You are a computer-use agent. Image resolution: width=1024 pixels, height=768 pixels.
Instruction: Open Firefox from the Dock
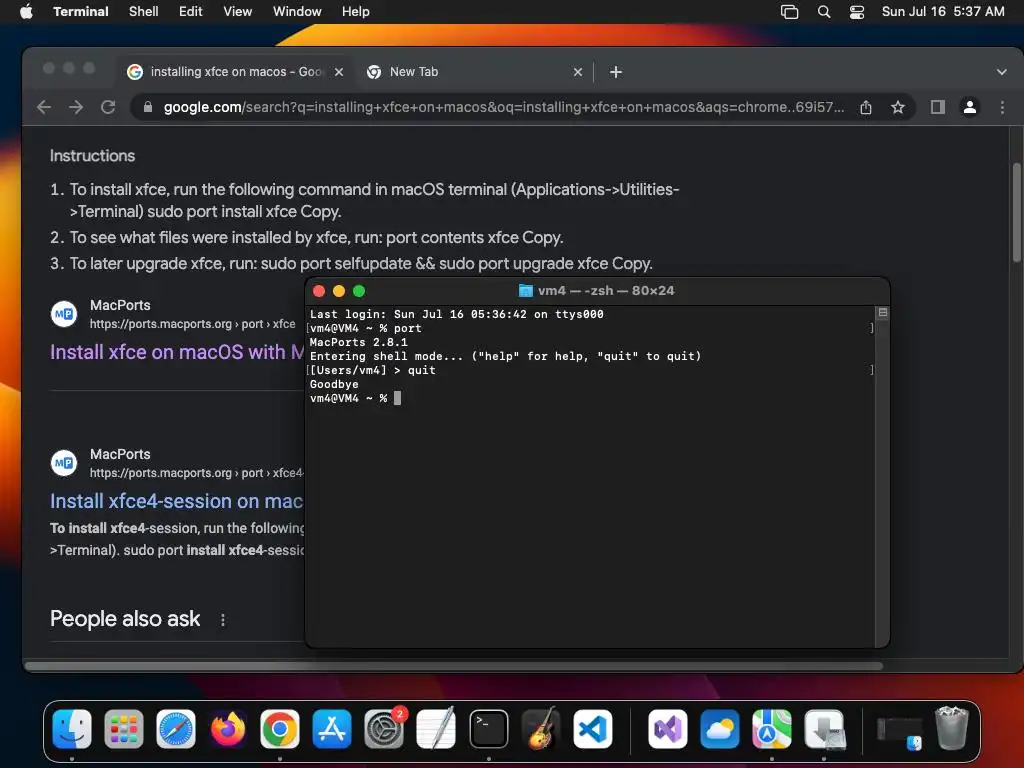coord(228,729)
